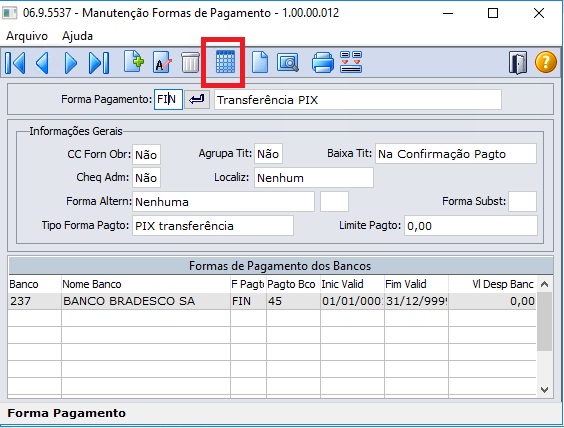
Task: Click the blank document toolbar icon
Action: 259,62
